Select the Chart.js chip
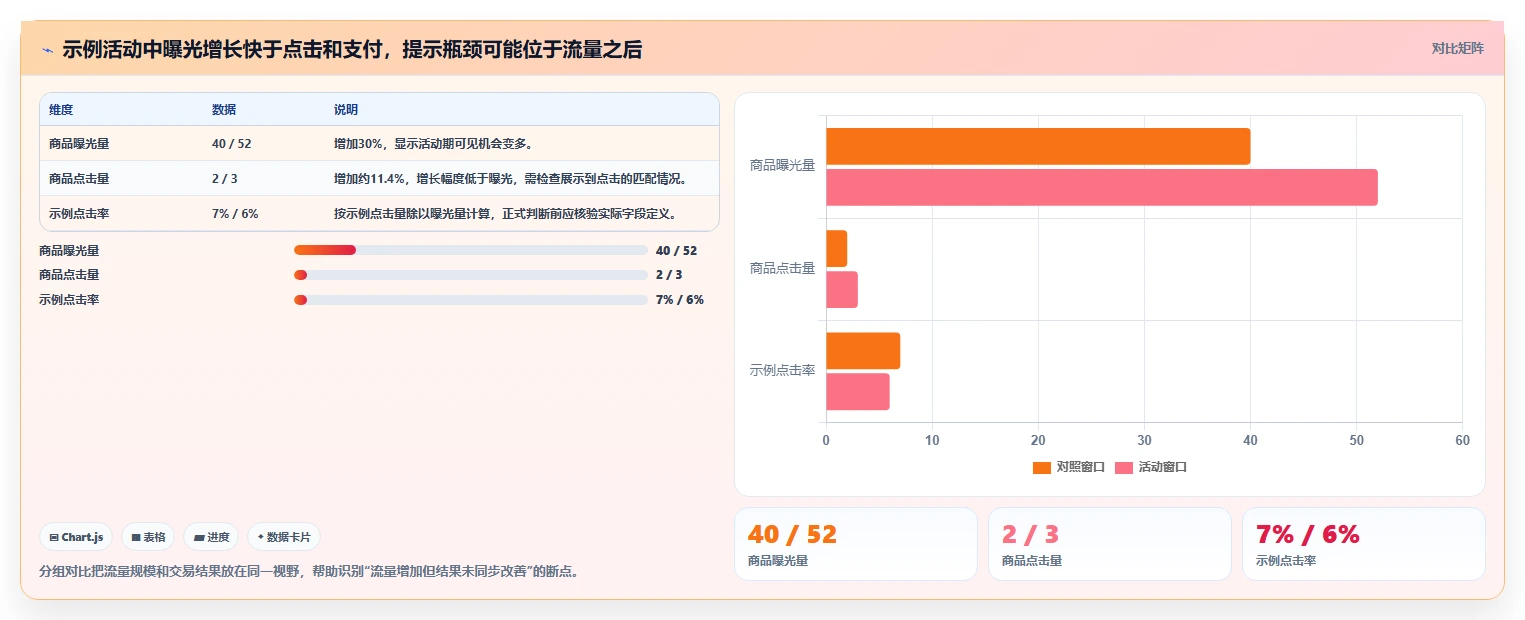 click(76, 537)
